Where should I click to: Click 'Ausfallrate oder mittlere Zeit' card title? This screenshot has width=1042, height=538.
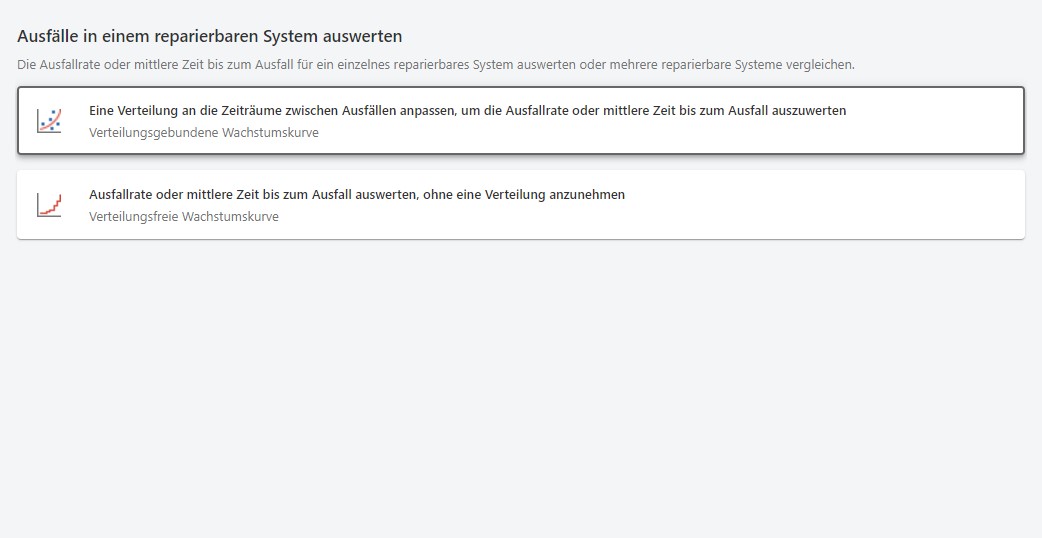point(250,195)
